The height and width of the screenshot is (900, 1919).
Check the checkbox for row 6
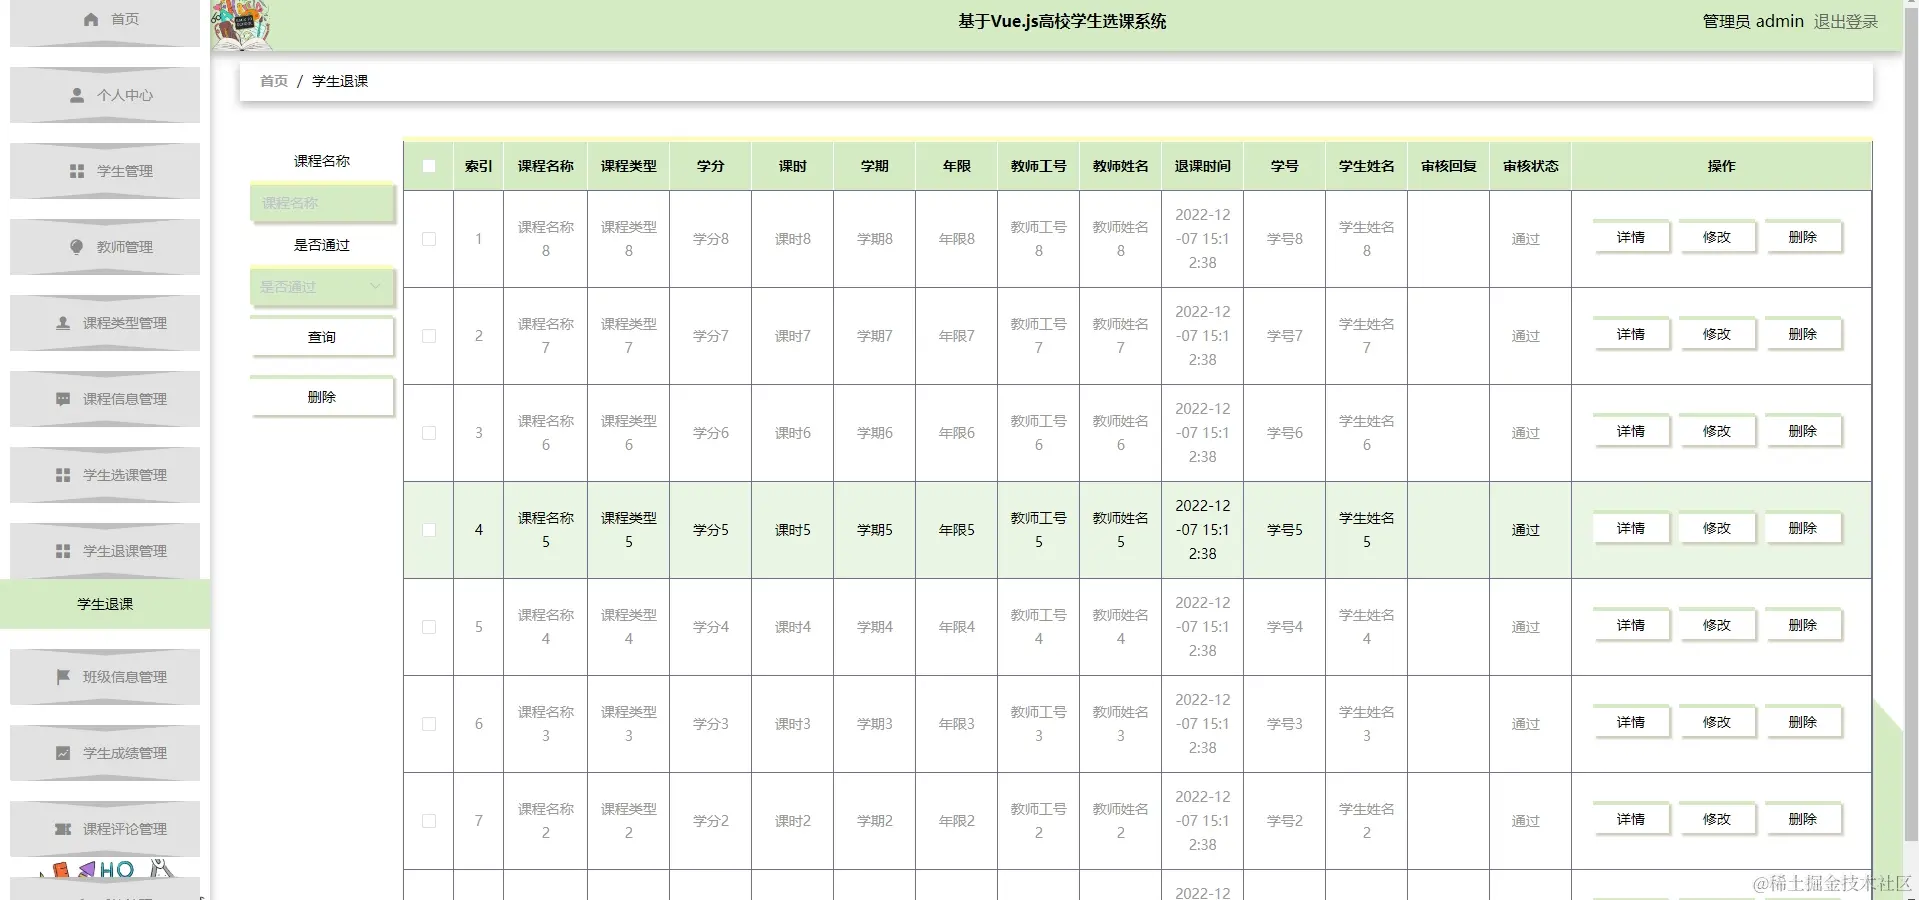point(429,724)
